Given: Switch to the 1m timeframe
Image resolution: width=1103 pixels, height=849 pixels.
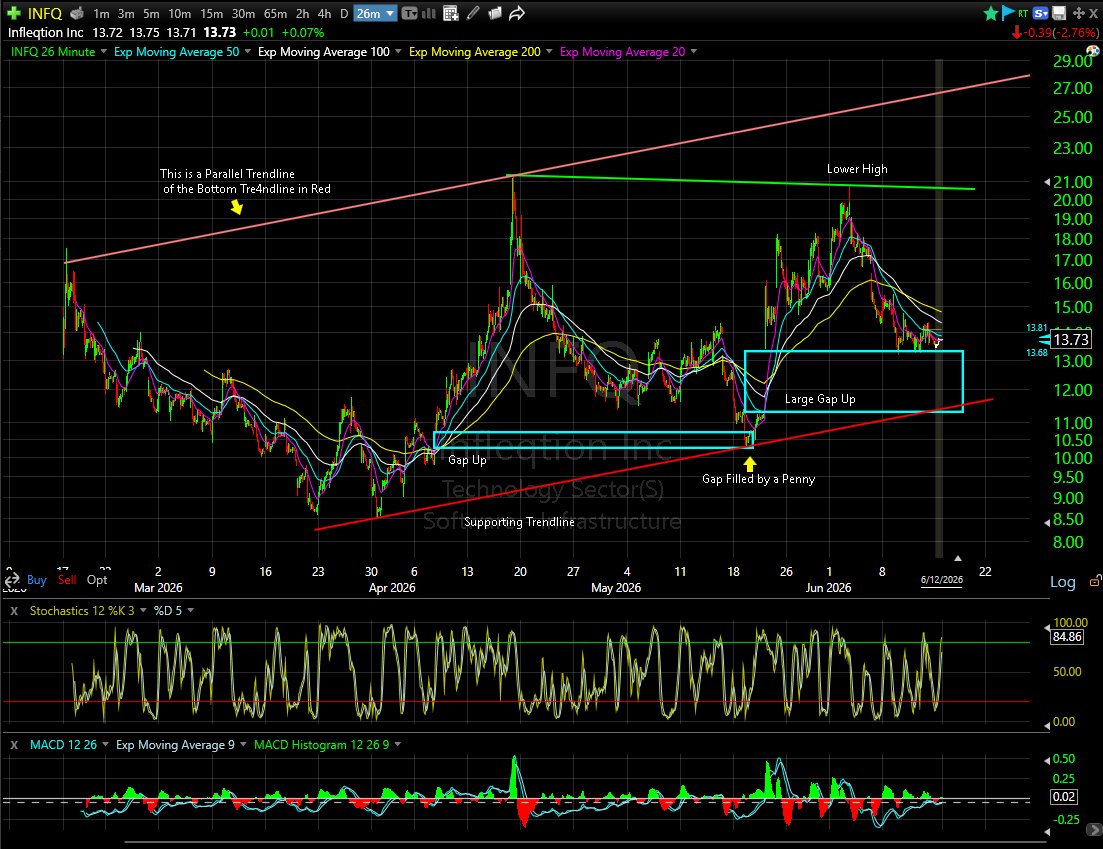Looking at the screenshot, I should pyautogui.click(x=101, y=13).
